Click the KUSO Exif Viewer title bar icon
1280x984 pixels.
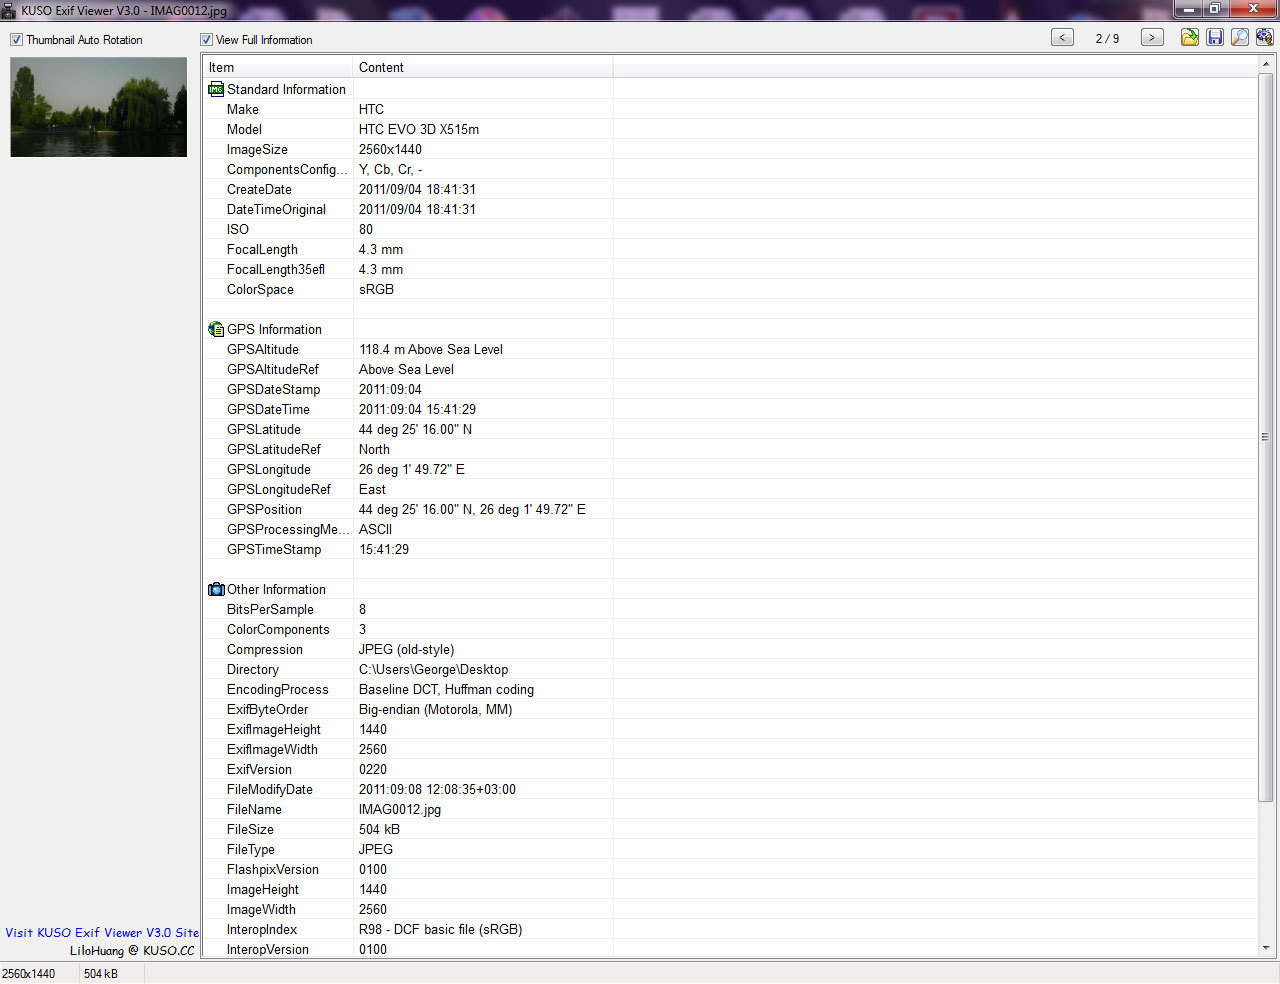9,11
